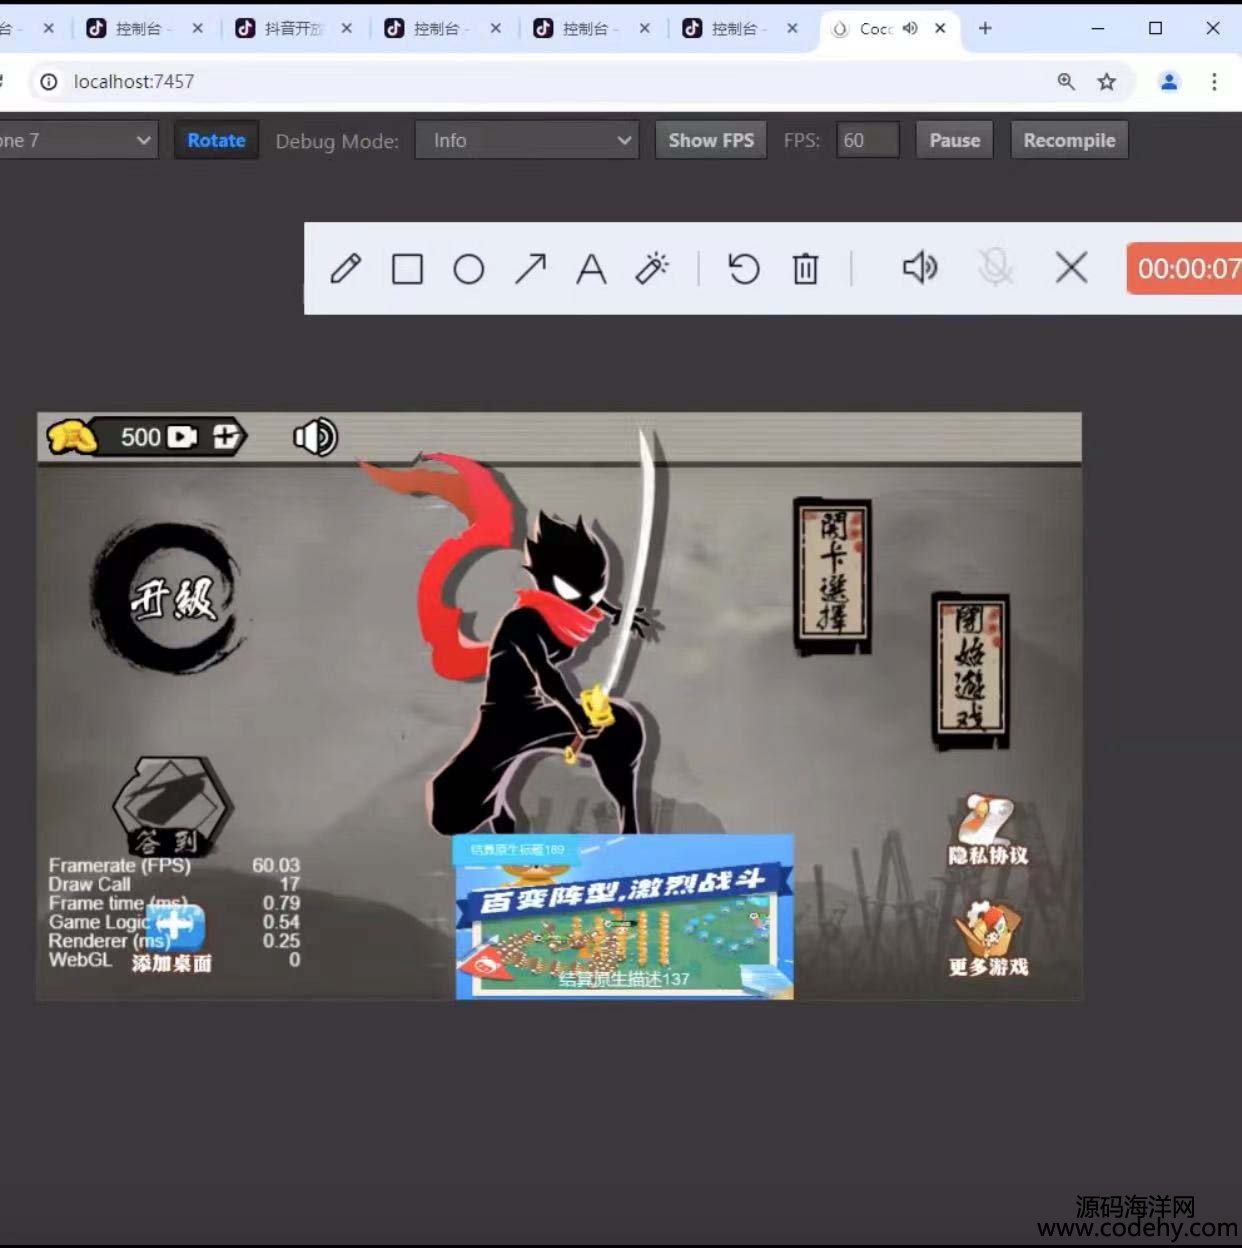The width and height of the screenshot is (1242, 1248).
Task: Open the level select scroll banner
Action: [832, 576]
